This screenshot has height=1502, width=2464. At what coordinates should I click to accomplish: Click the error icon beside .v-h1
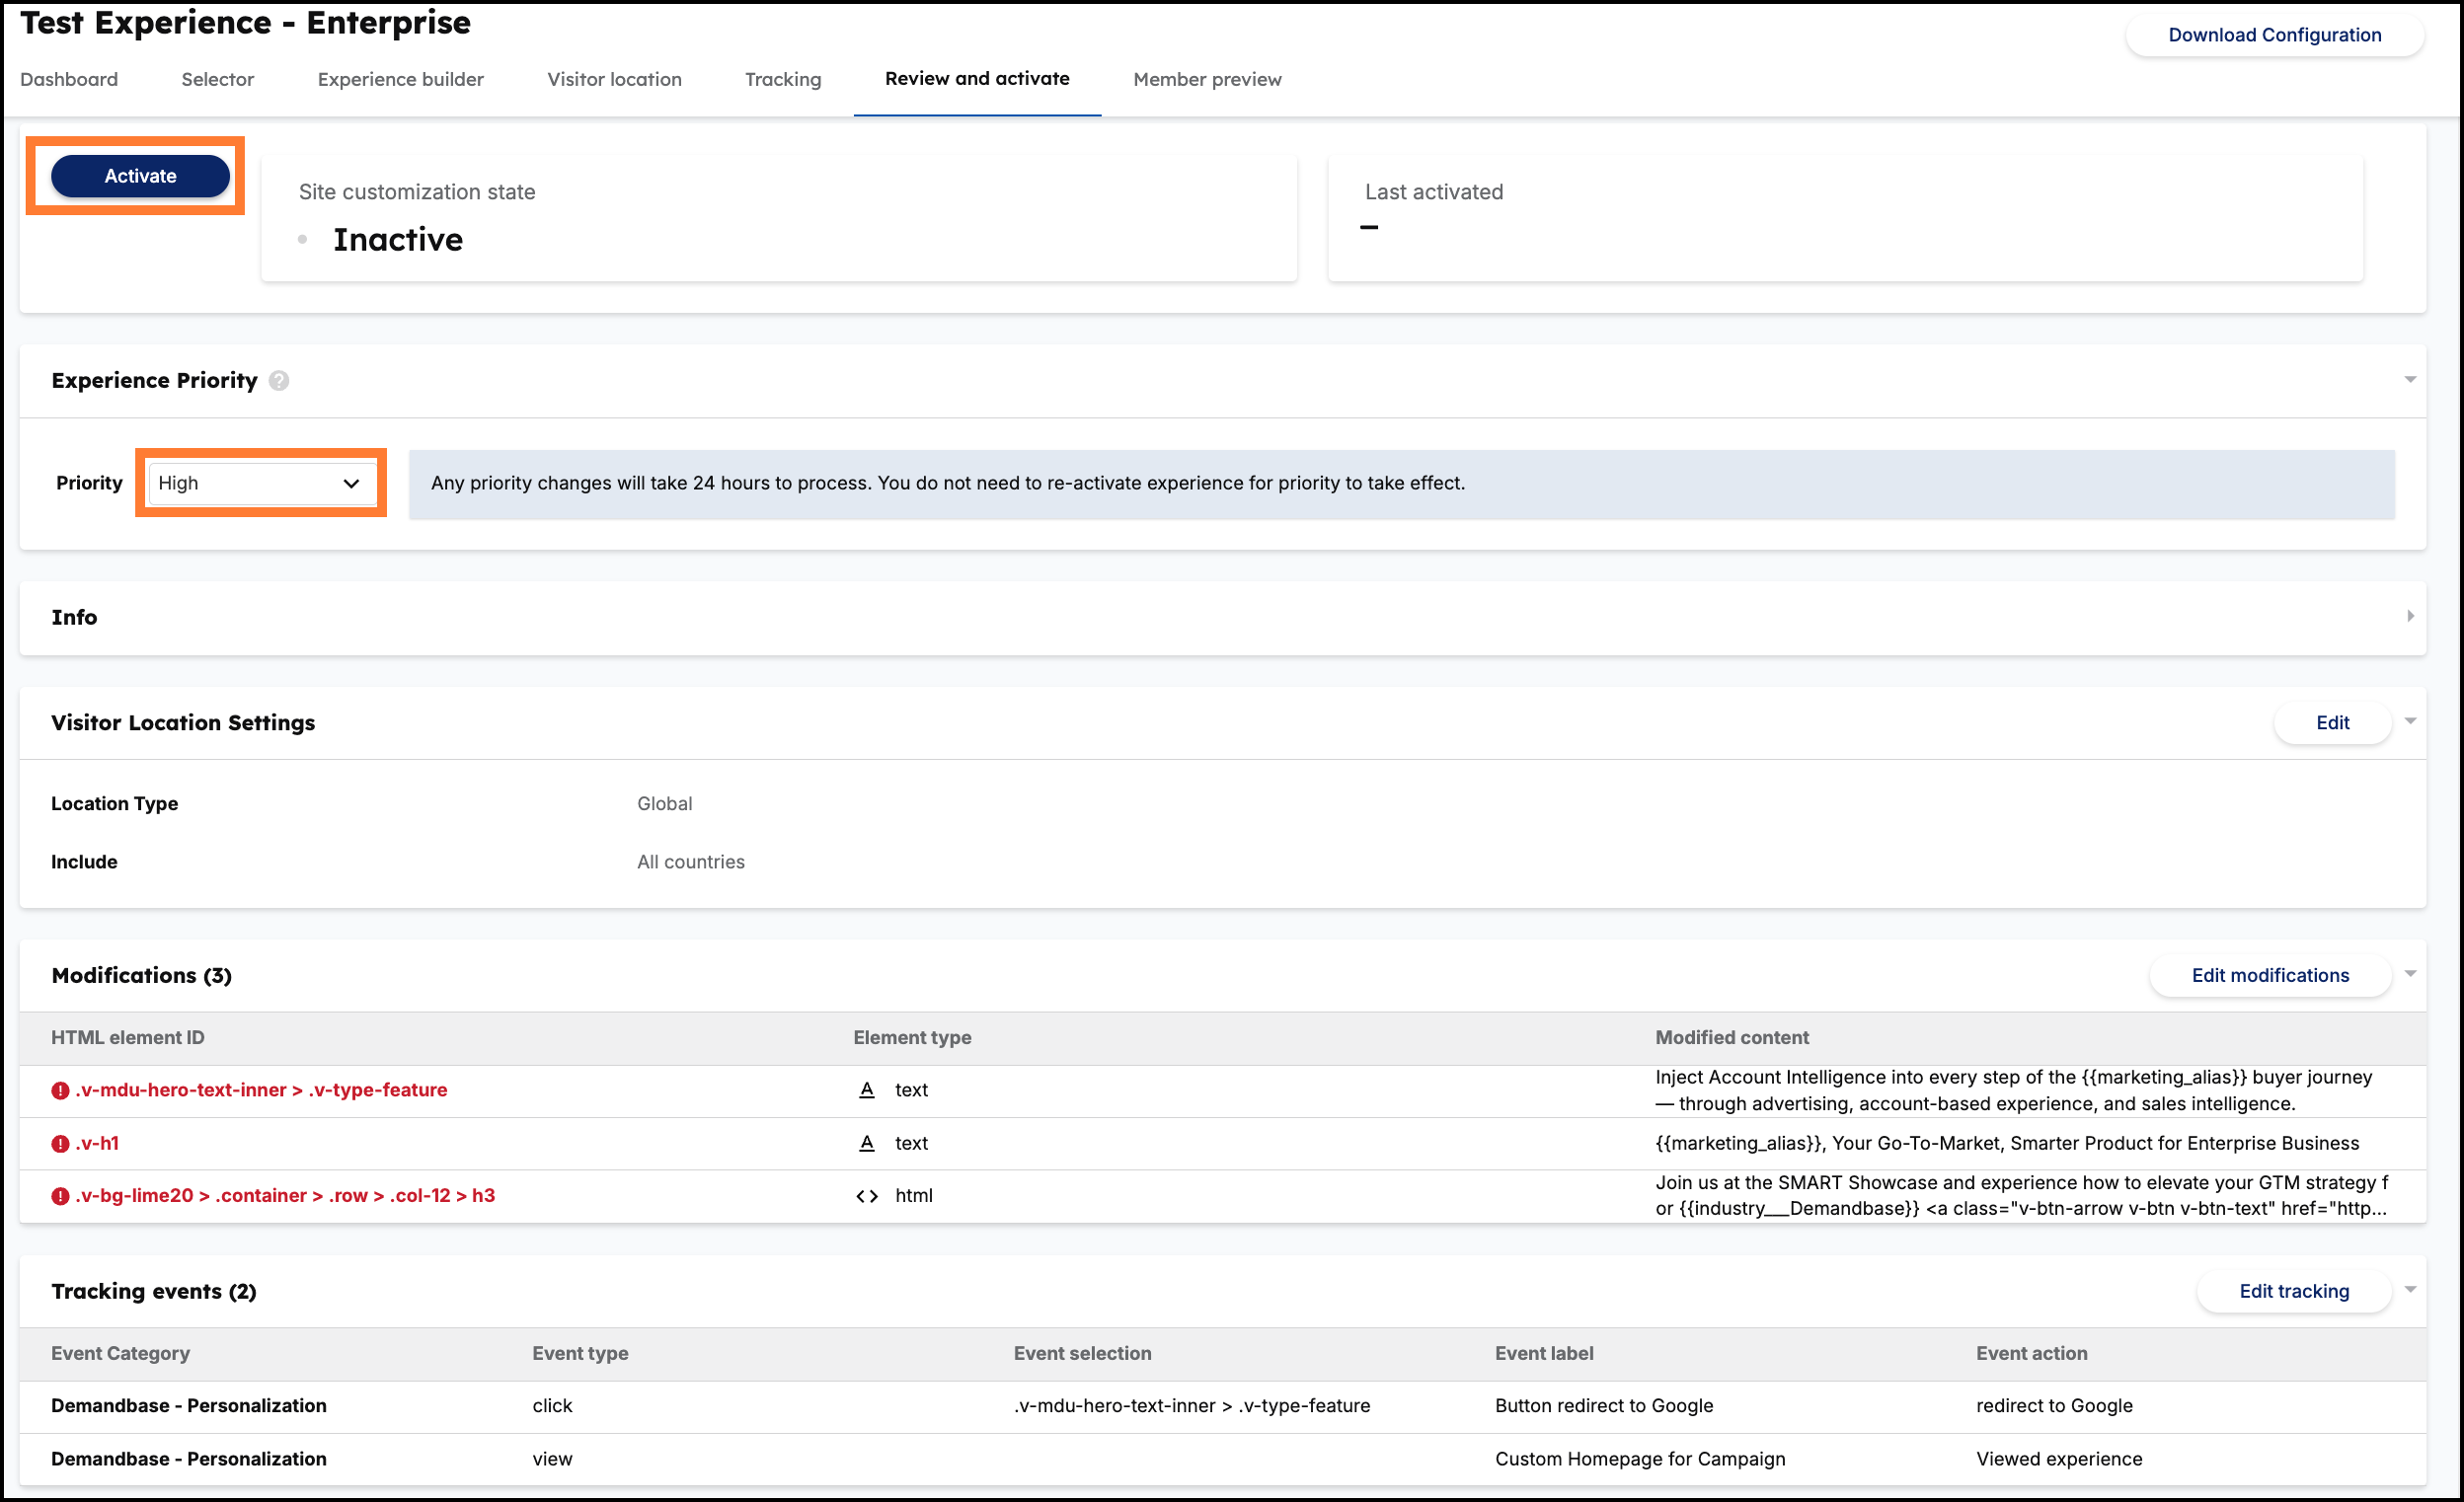coord(59,1143)
